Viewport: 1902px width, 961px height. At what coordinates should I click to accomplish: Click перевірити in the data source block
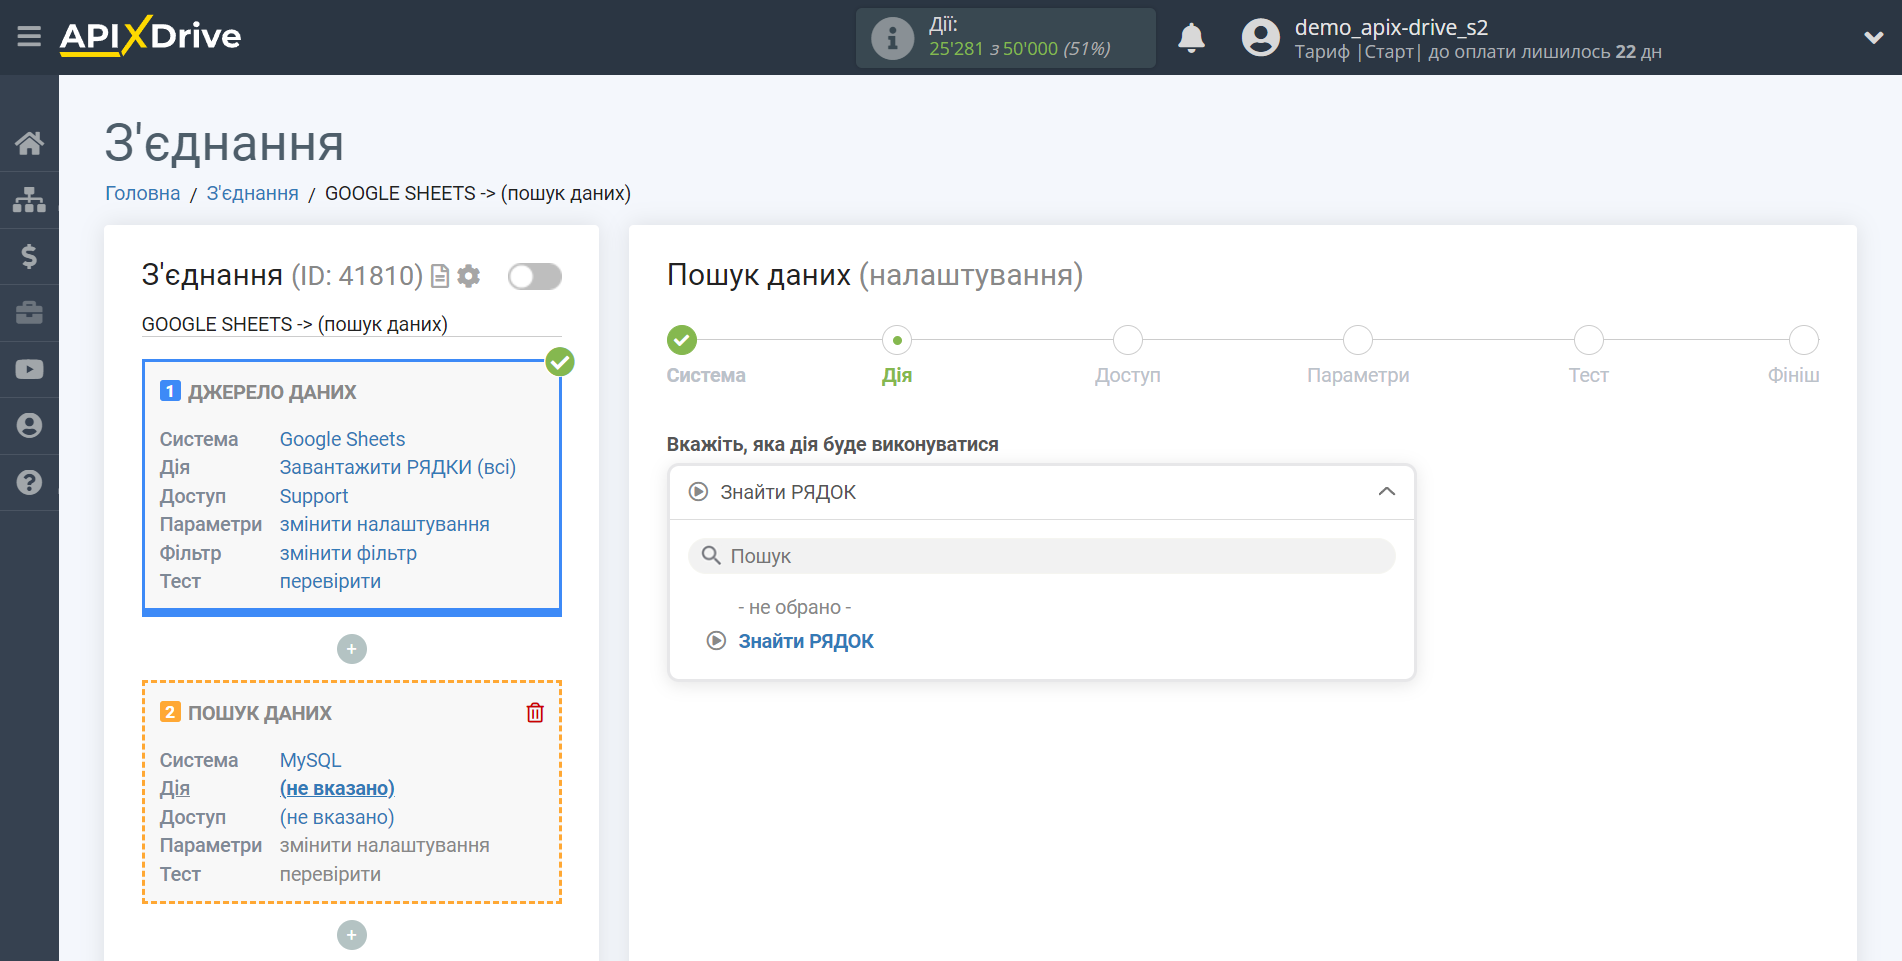[330, 581]
